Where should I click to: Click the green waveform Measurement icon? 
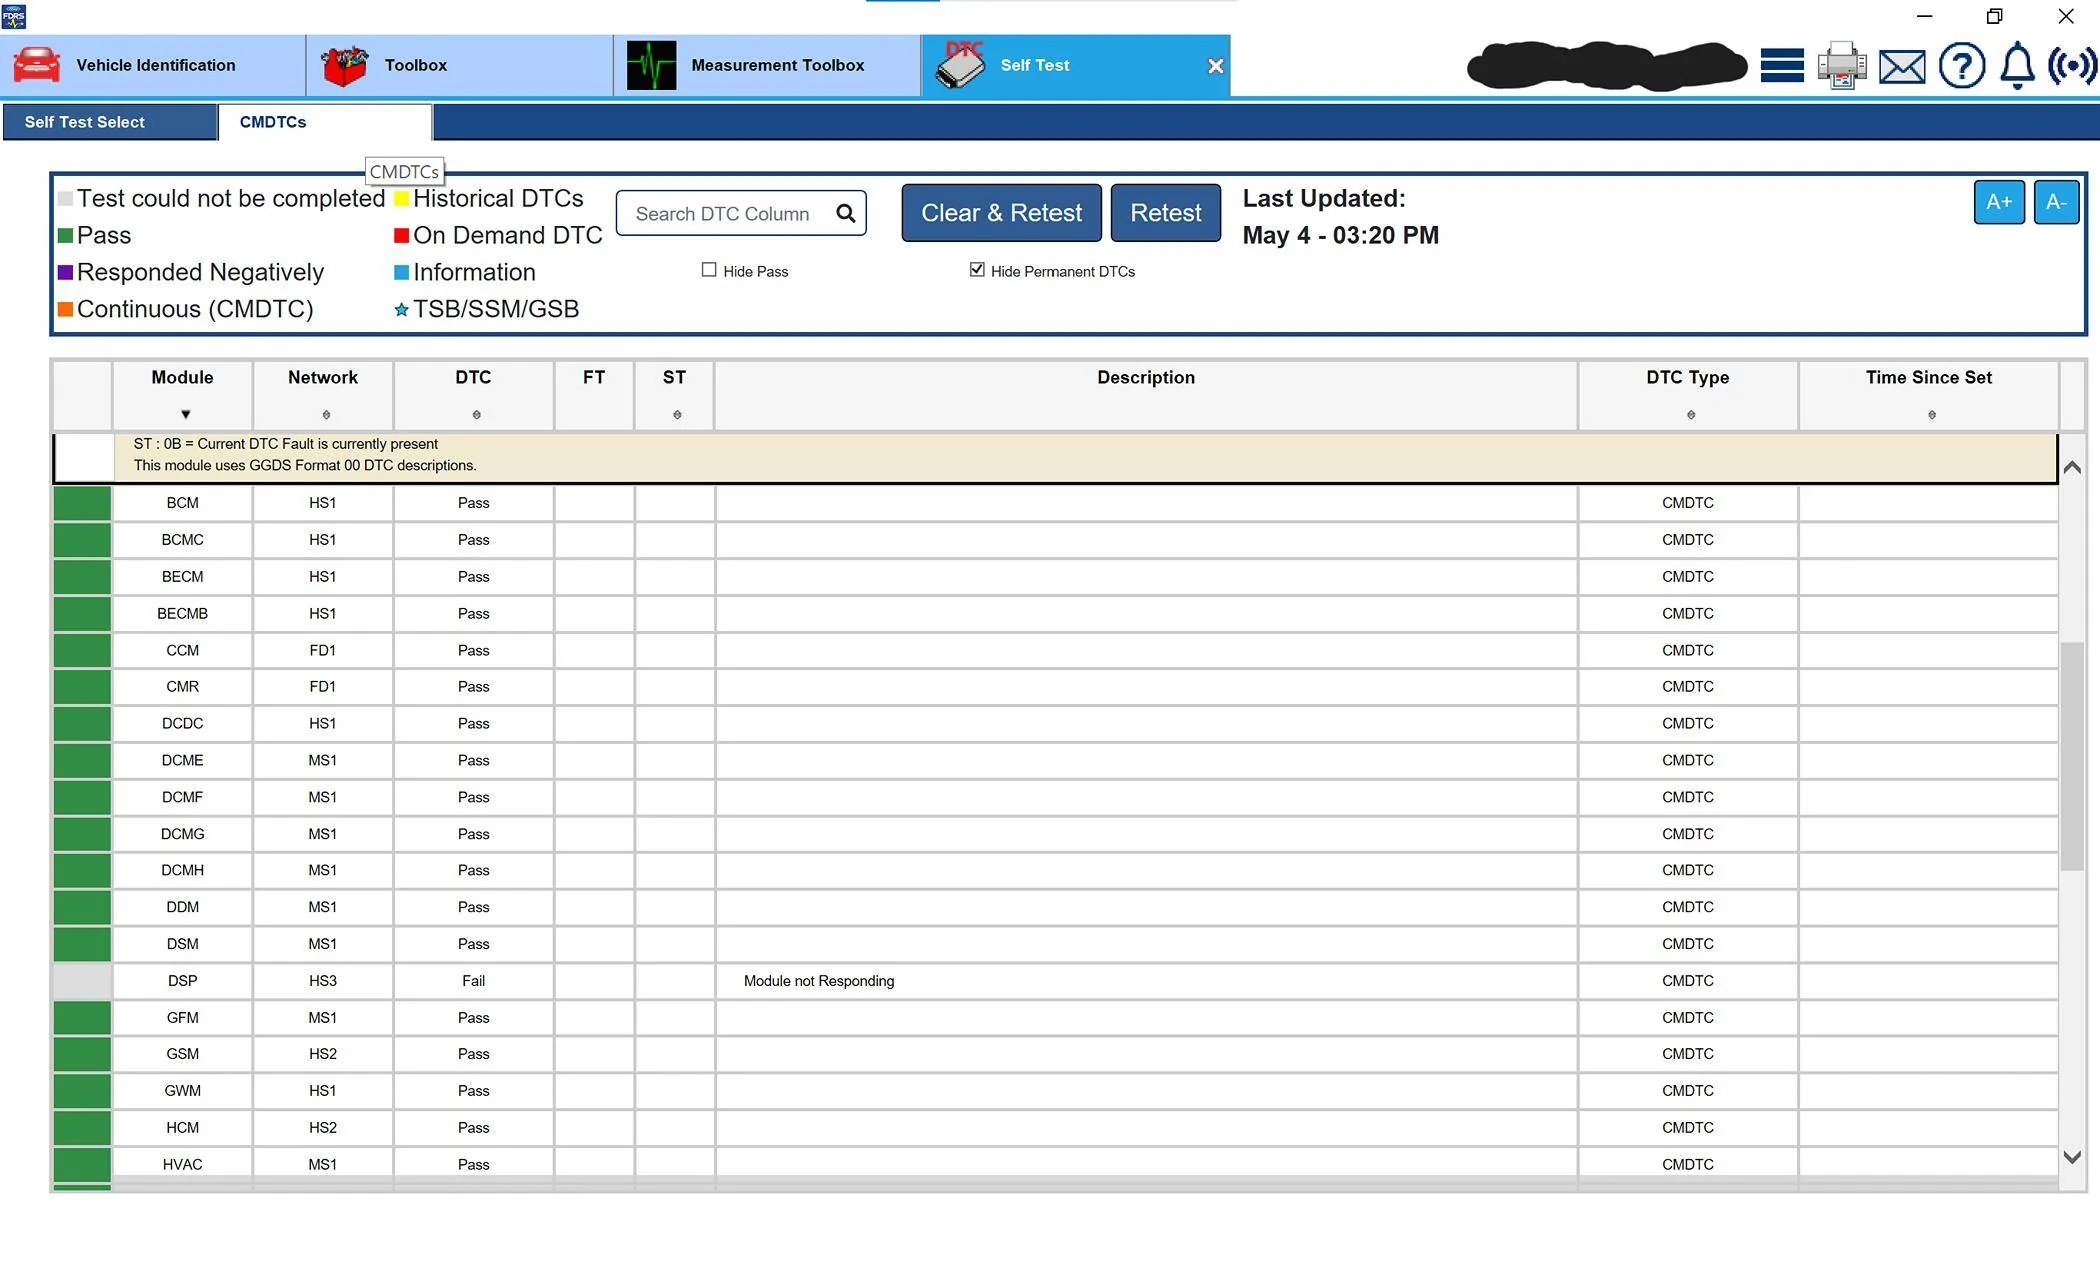(x=651, y=65)
